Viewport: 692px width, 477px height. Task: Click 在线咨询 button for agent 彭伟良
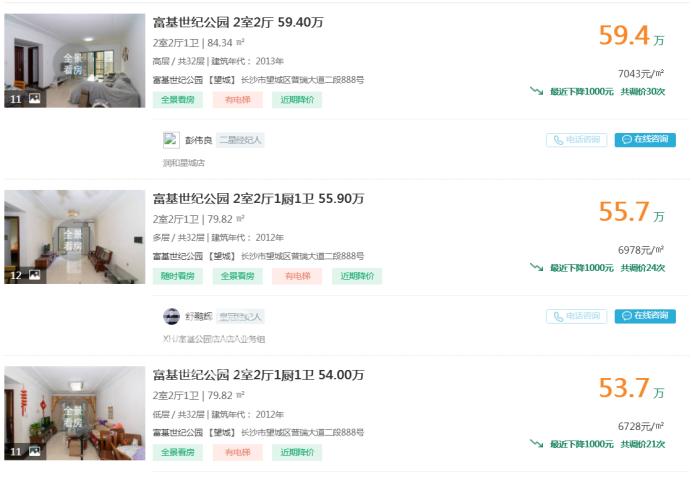tap(645, 140)
